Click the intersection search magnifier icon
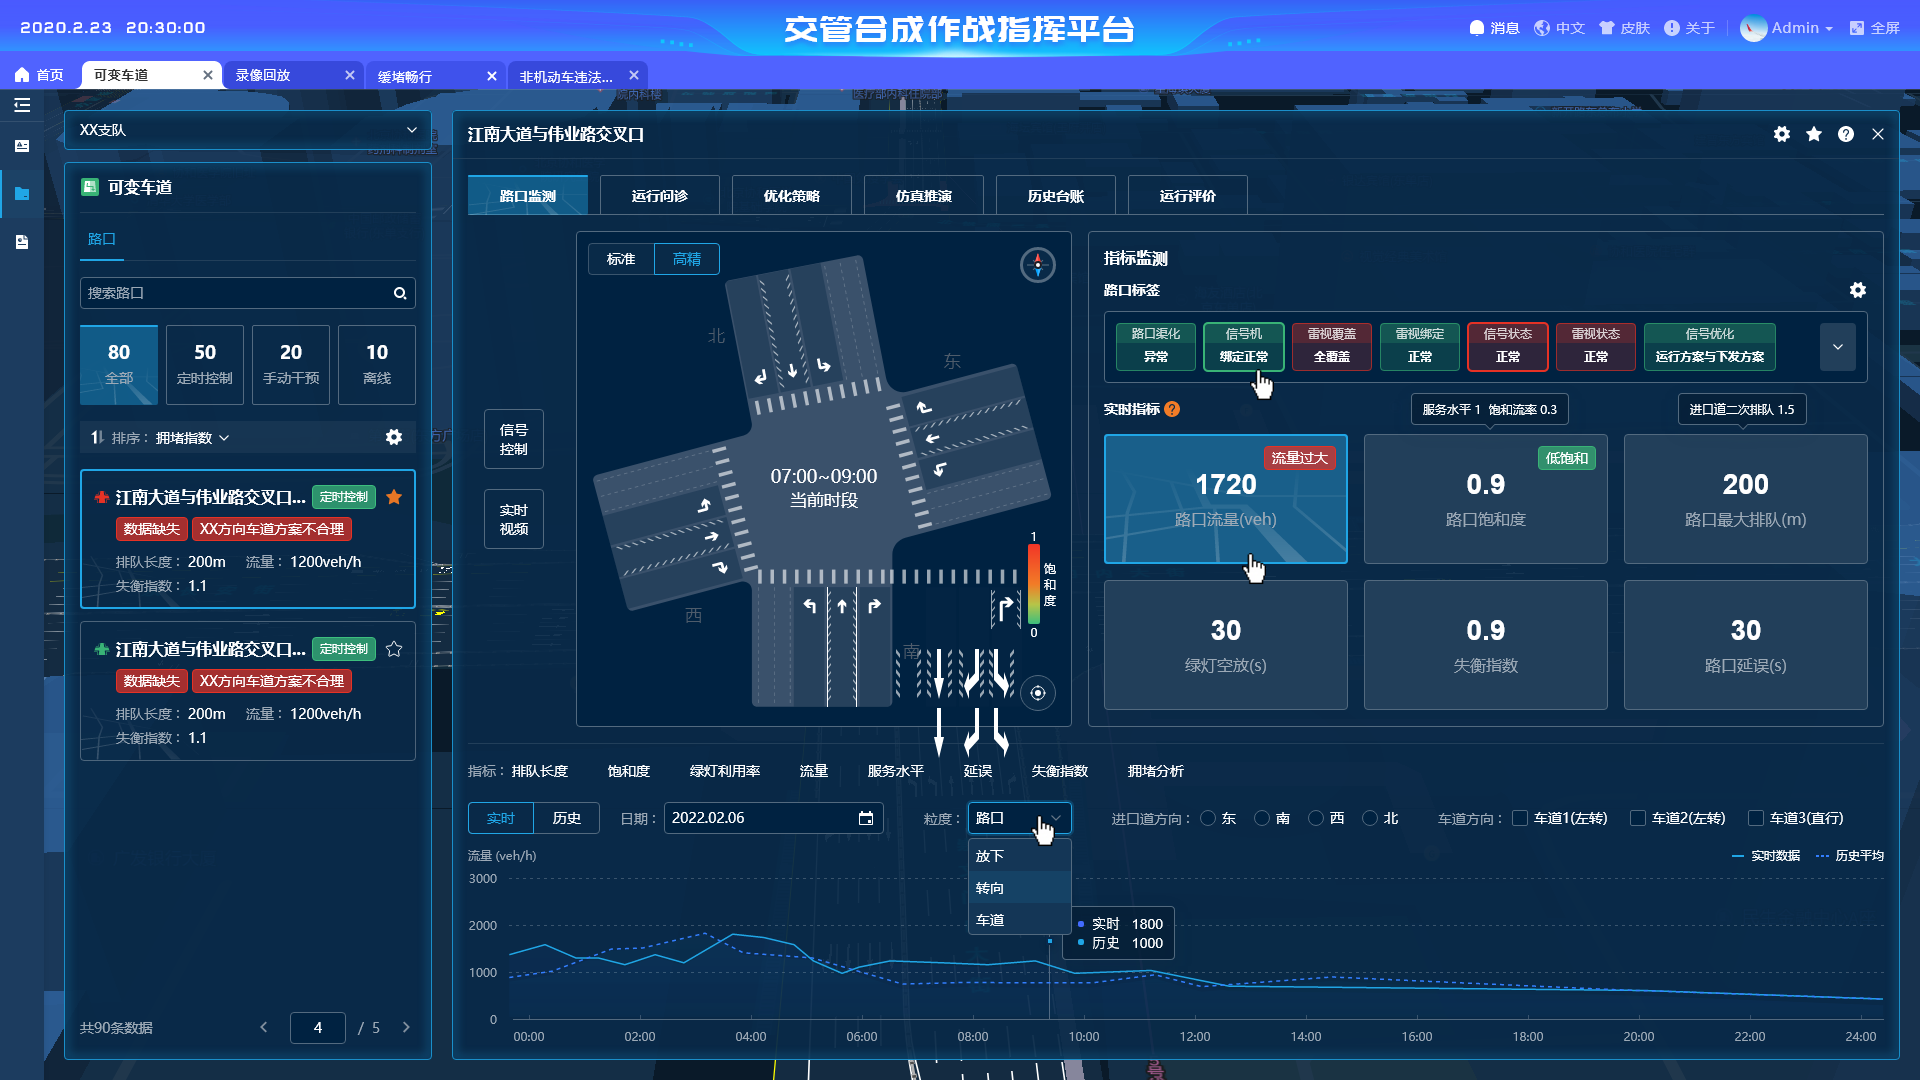The image size is (1920, 1080). (x=400, y=293)
